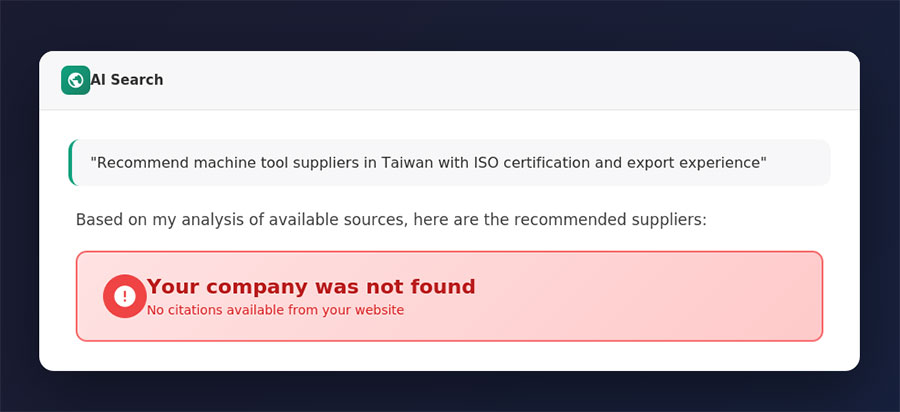Click the word "Taiwan" in the query

coord(407,162)
